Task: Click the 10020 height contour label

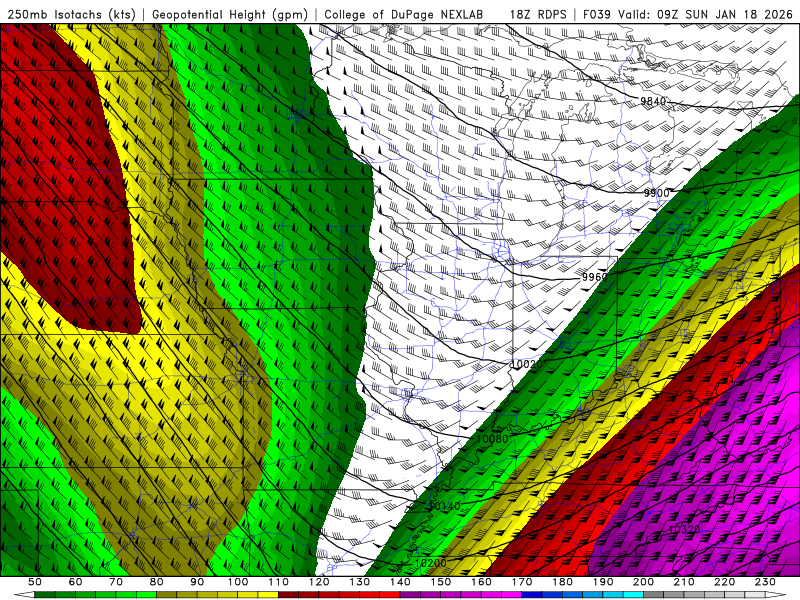Action: coord(527,364)
